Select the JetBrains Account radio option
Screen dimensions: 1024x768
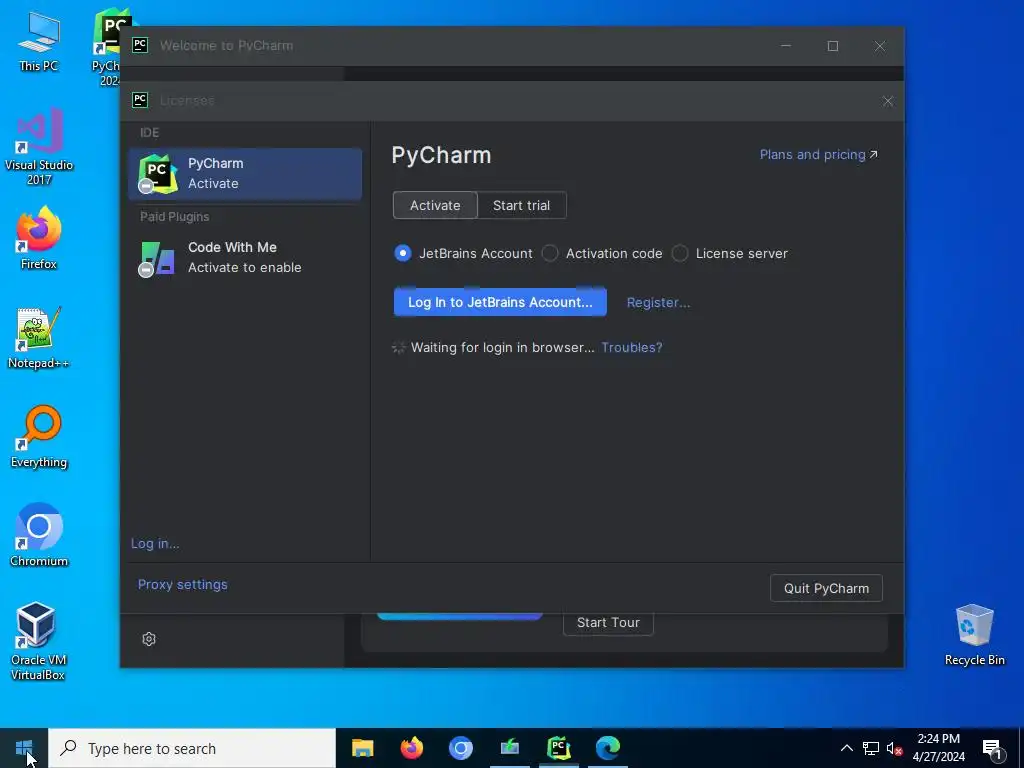(463, 253)
